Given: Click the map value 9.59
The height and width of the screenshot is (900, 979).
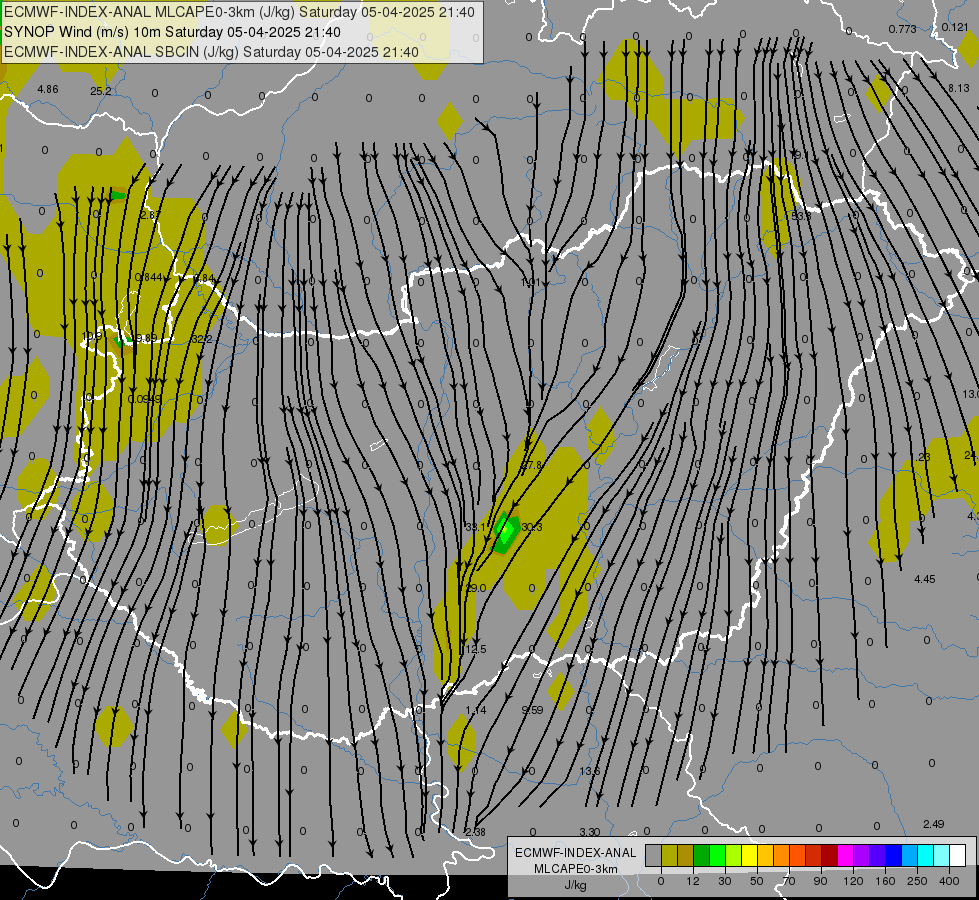Looking at the screenshot, I should tap(533, 710).
